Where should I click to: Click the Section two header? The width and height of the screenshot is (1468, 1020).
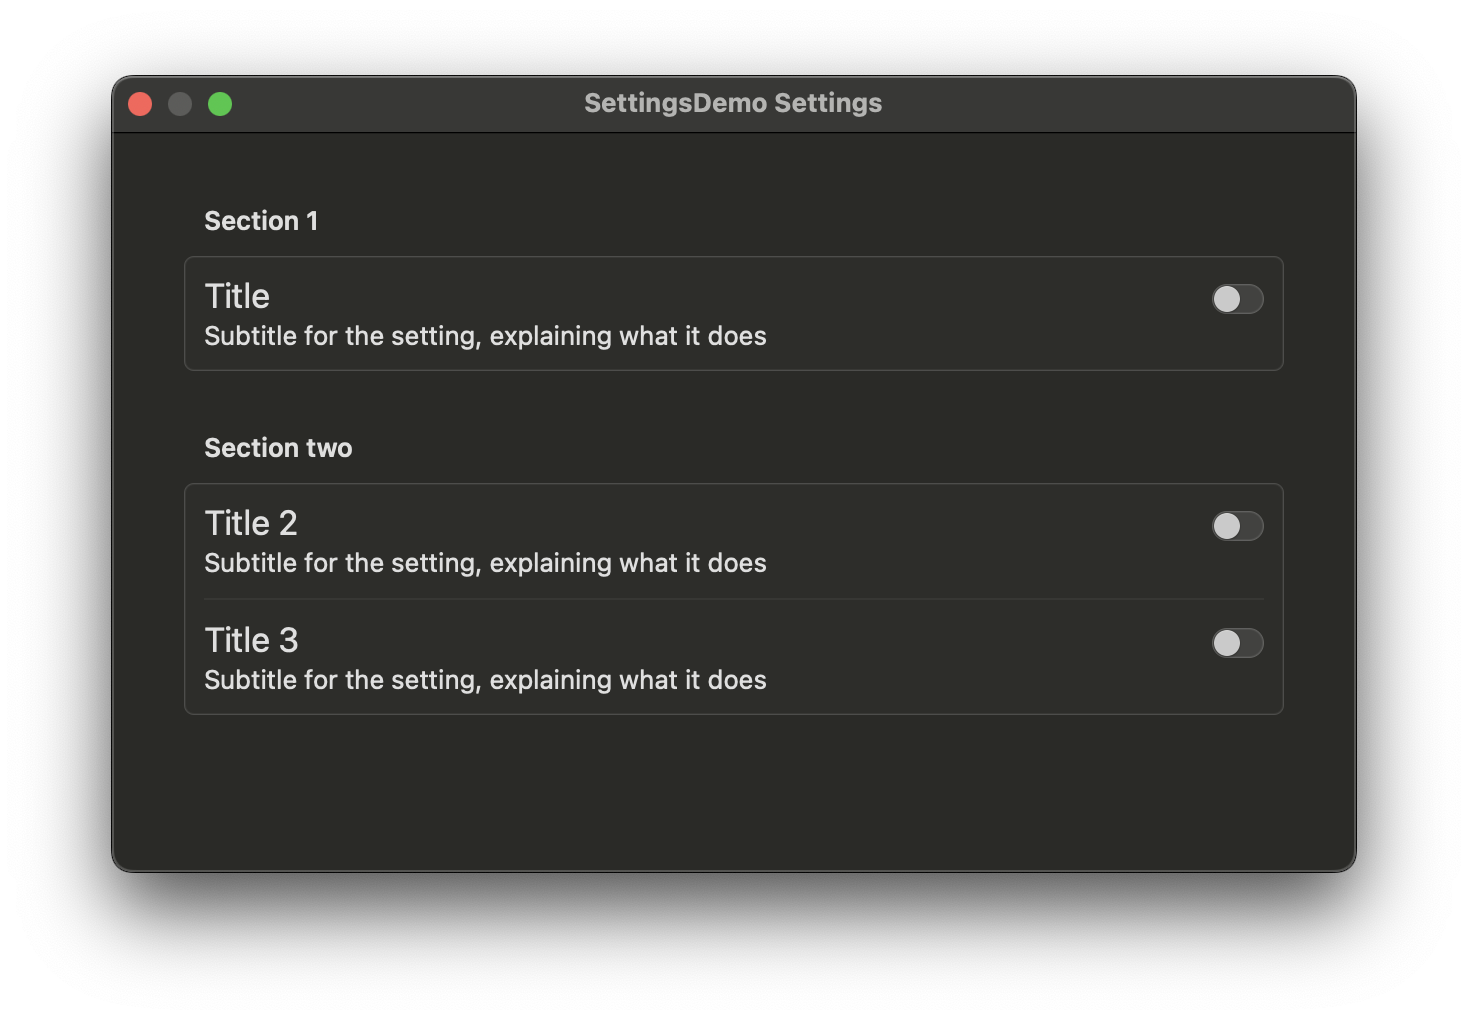coord(278,448)
